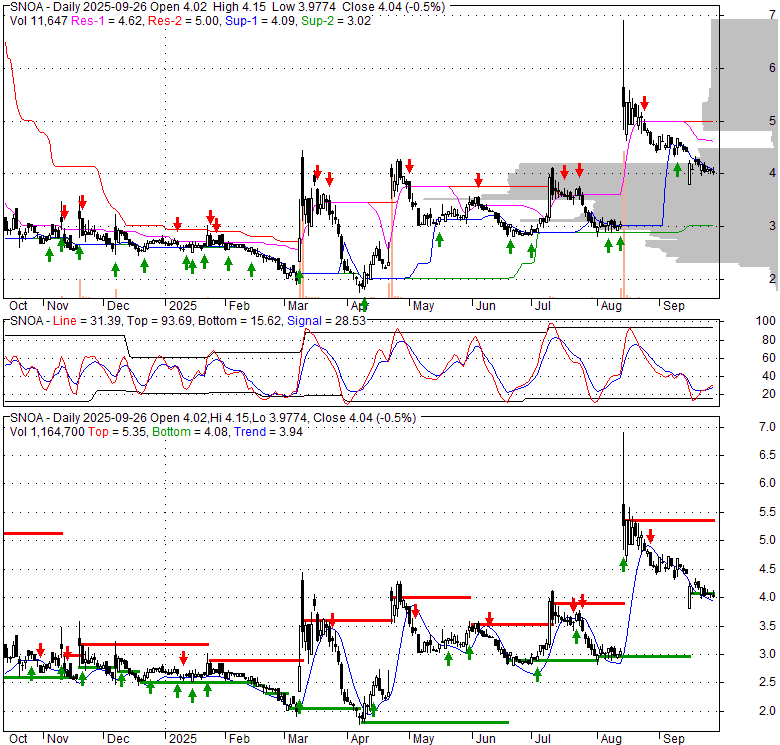Select the 2.5 price level on bottom scale

pos(767,682)
